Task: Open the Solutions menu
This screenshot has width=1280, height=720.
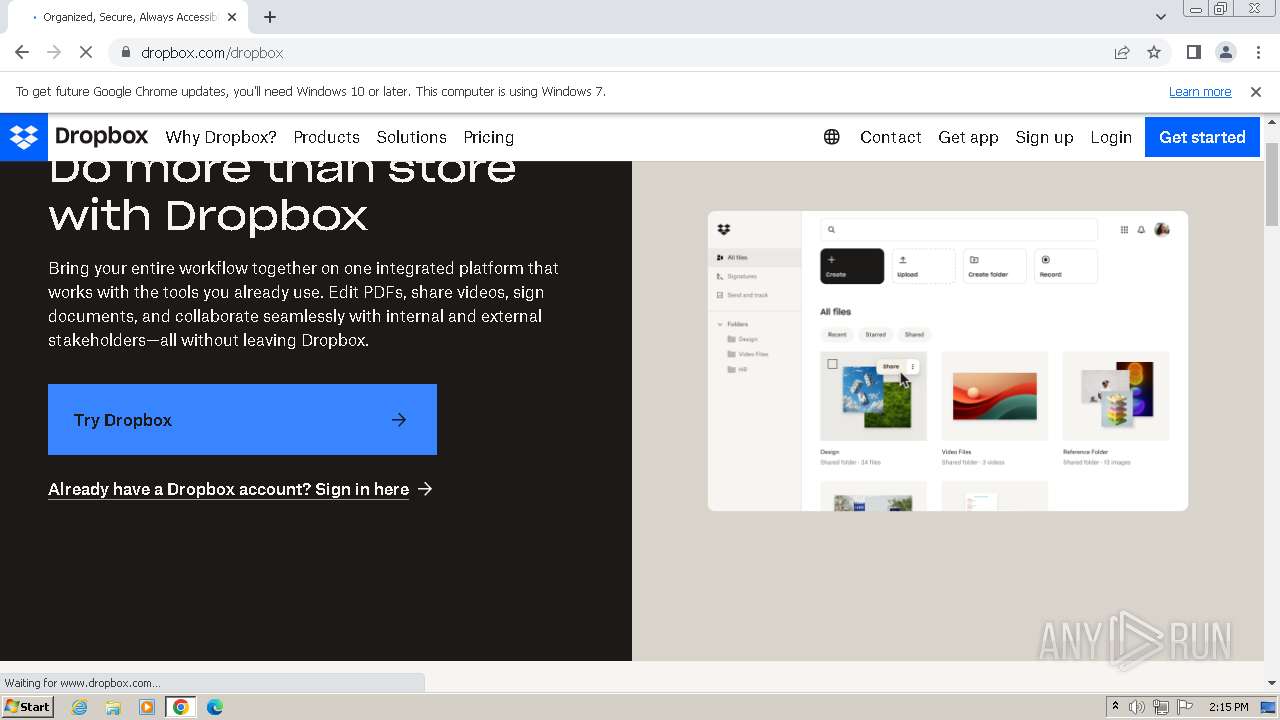Action: click(411, 137)
